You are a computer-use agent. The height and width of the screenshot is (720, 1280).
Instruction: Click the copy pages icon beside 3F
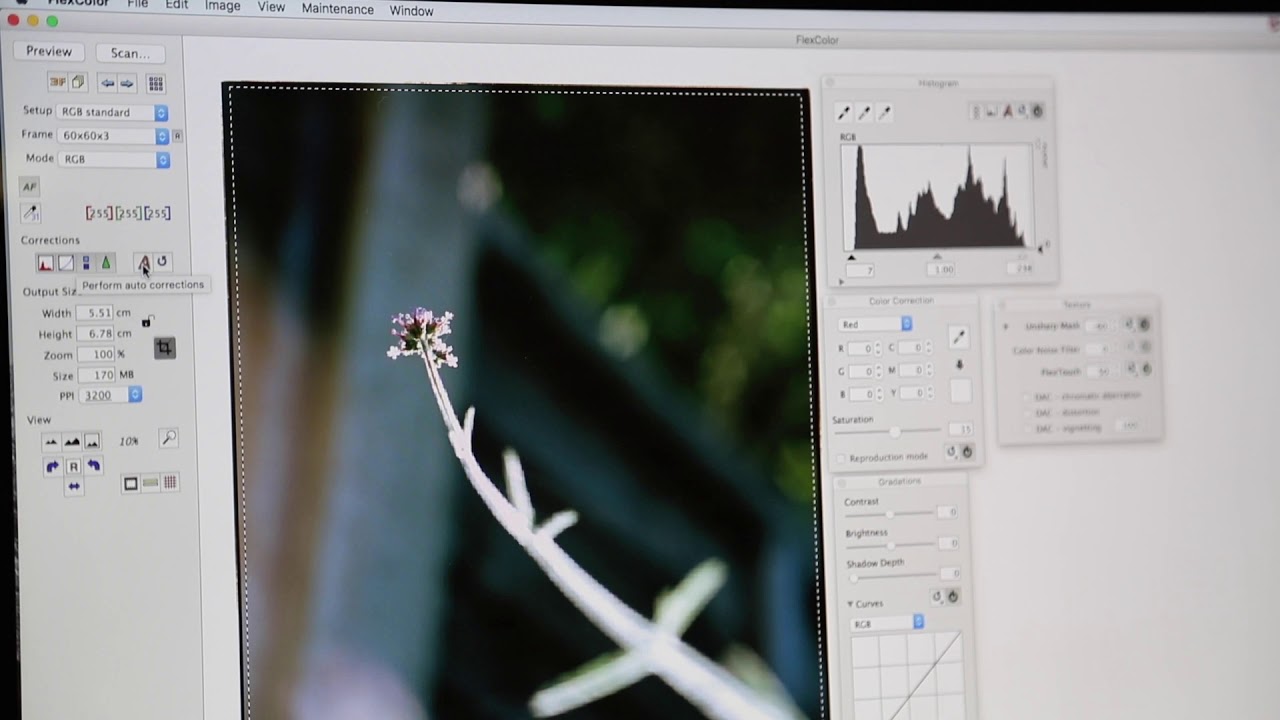point(78,82)
